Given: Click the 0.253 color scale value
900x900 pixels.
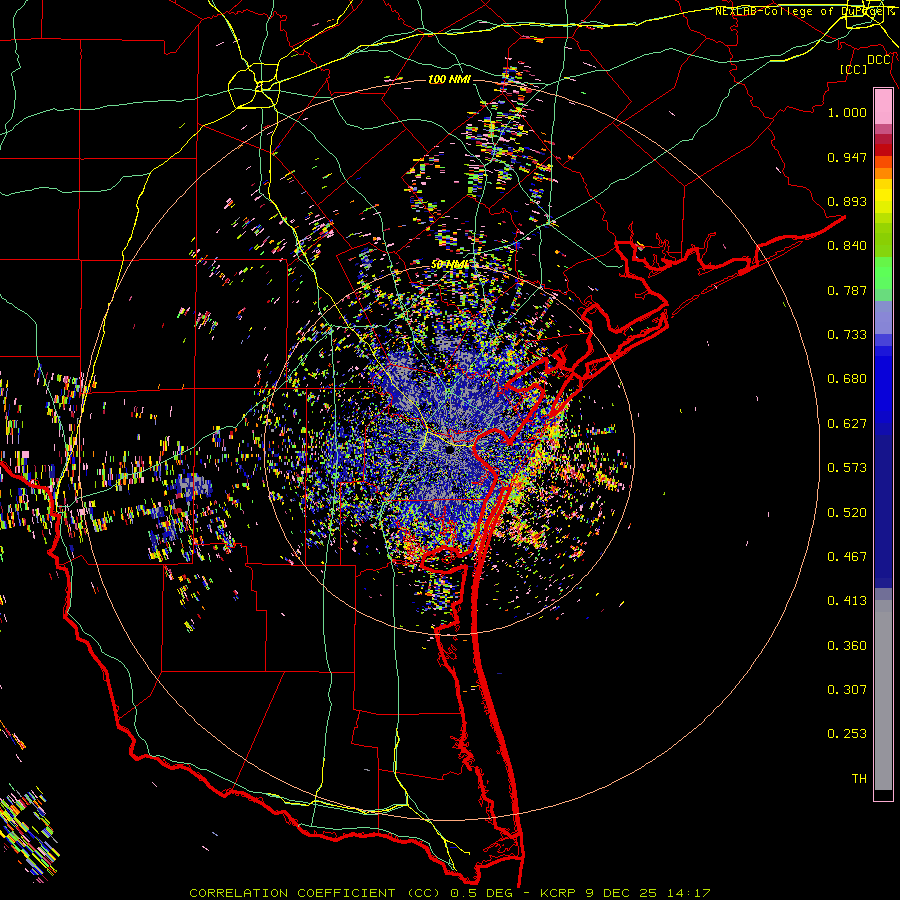Looking at the screenshot, I should [x=847, y=734].
